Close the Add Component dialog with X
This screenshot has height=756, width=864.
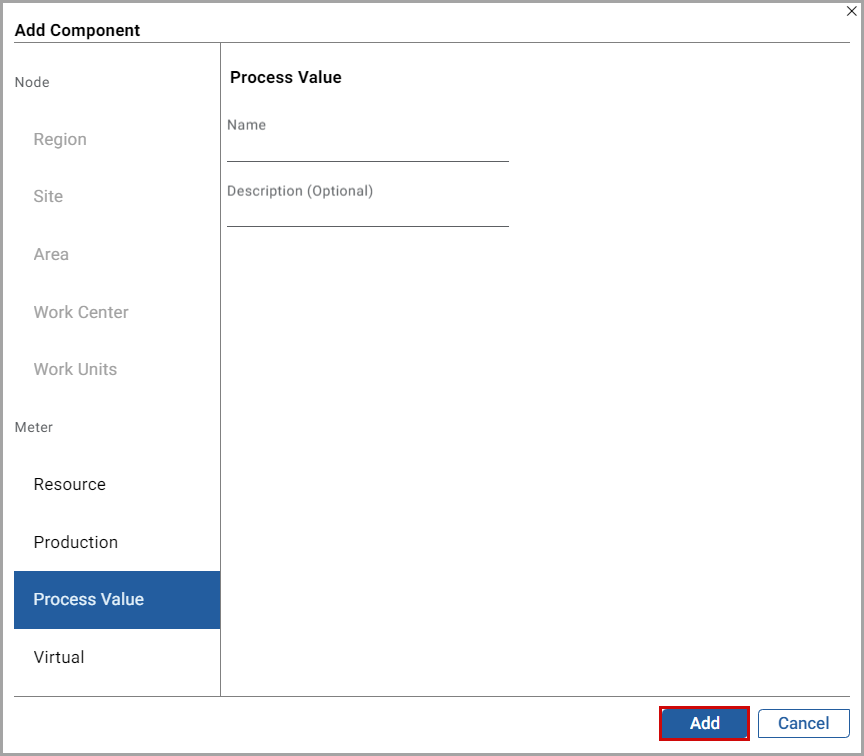pyautogui.click(x=851, y=12)
